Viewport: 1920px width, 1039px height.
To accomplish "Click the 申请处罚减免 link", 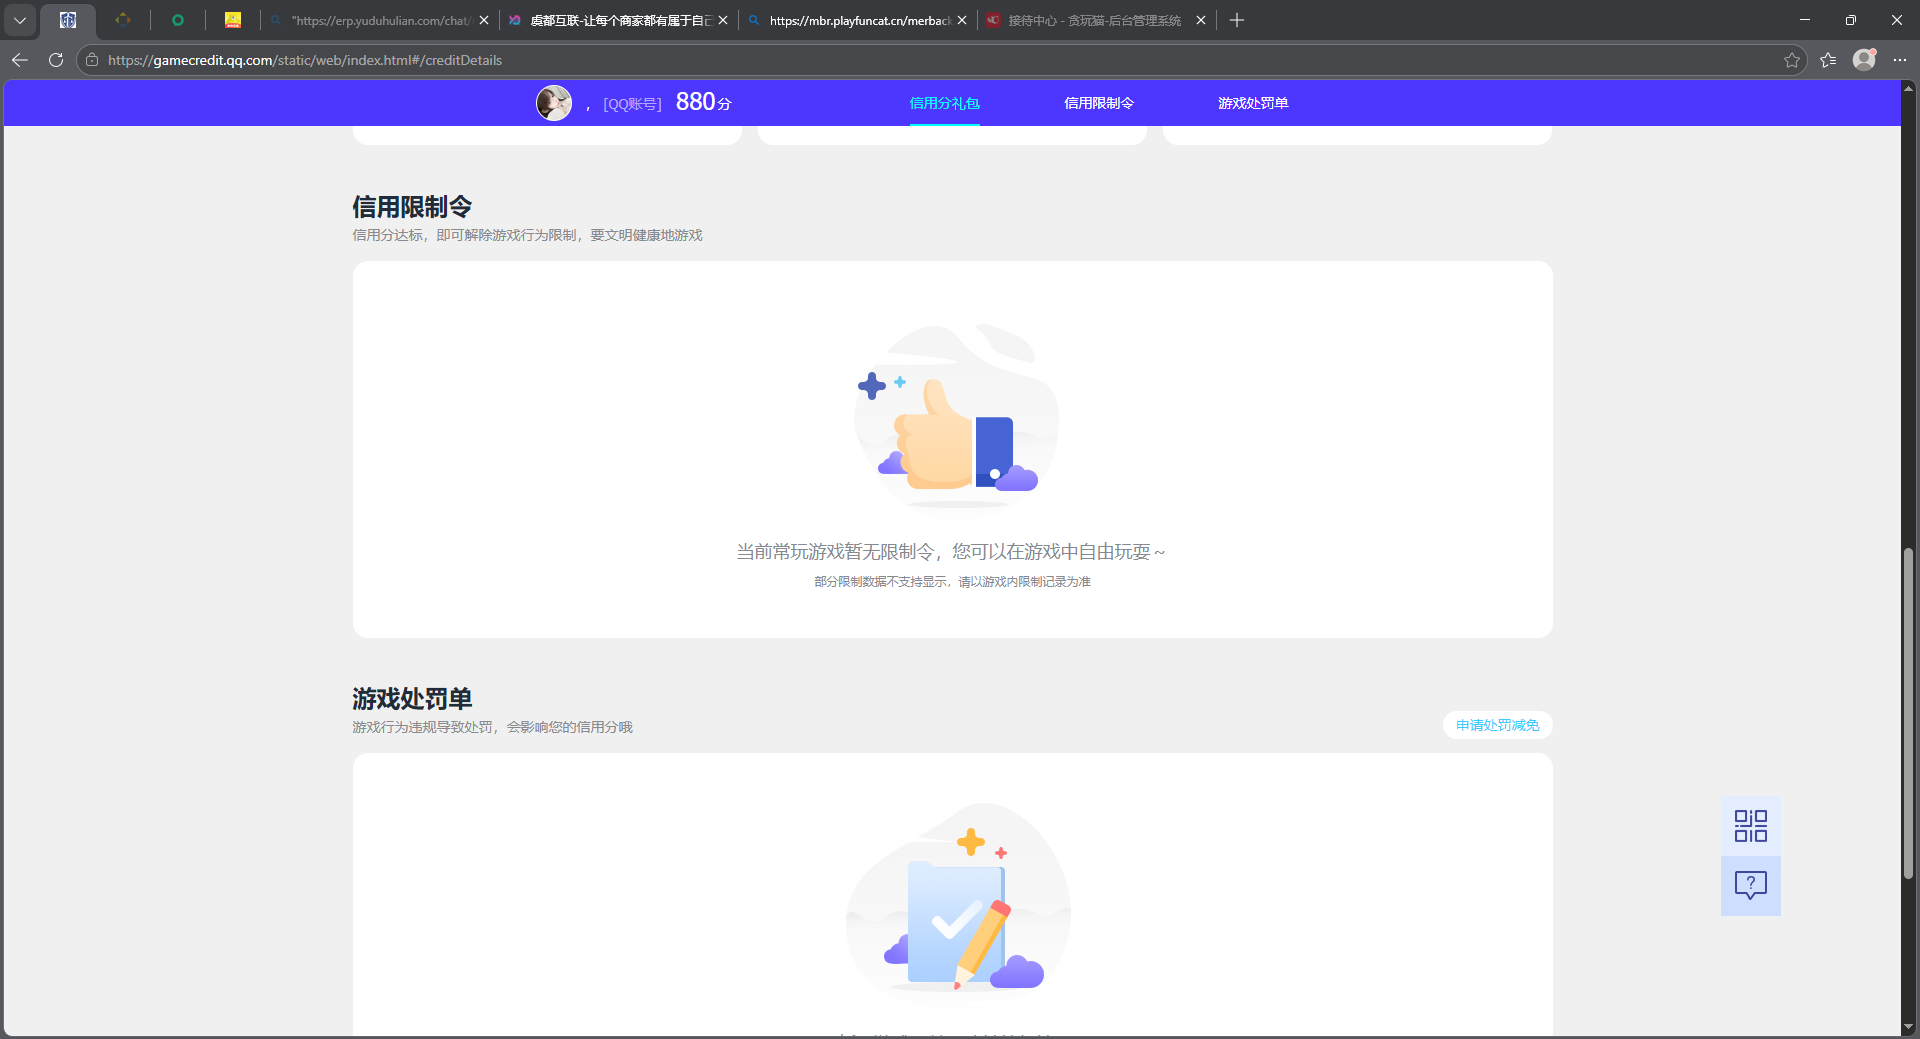I will click(1497, 725).
